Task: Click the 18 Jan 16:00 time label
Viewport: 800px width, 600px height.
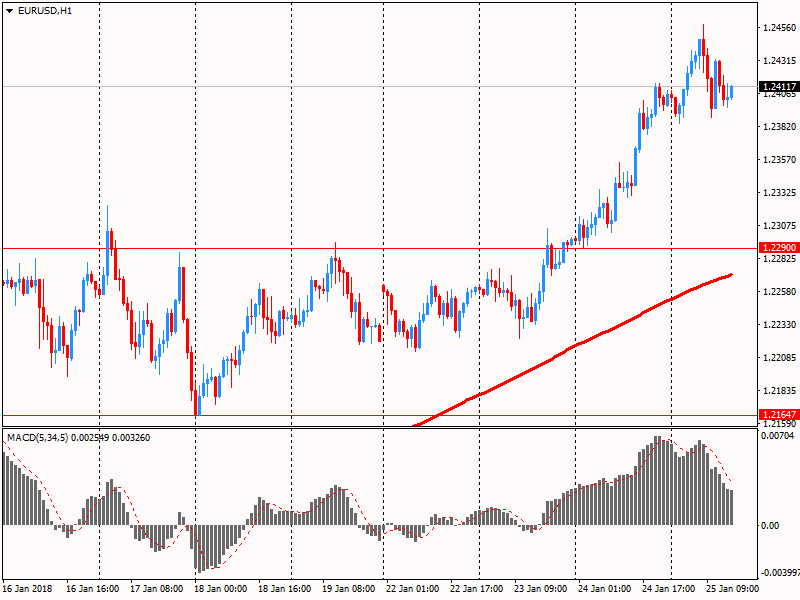Action: [285, 588]
